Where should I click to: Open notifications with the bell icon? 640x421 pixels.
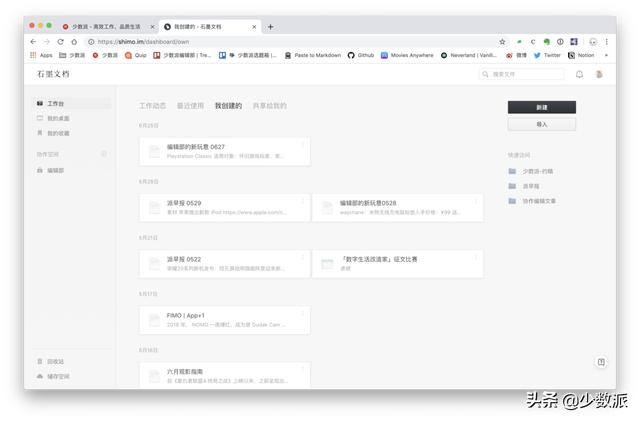pyautogui.click(x=579, y=74)
